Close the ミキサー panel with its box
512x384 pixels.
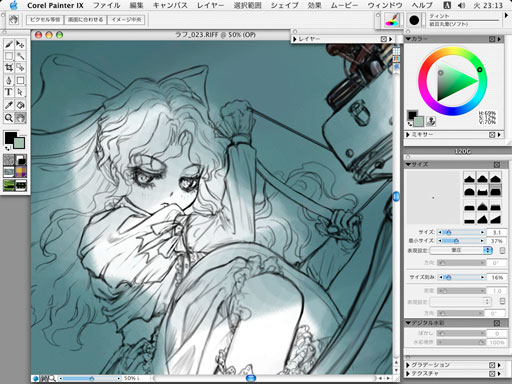[x=492, y=135]
